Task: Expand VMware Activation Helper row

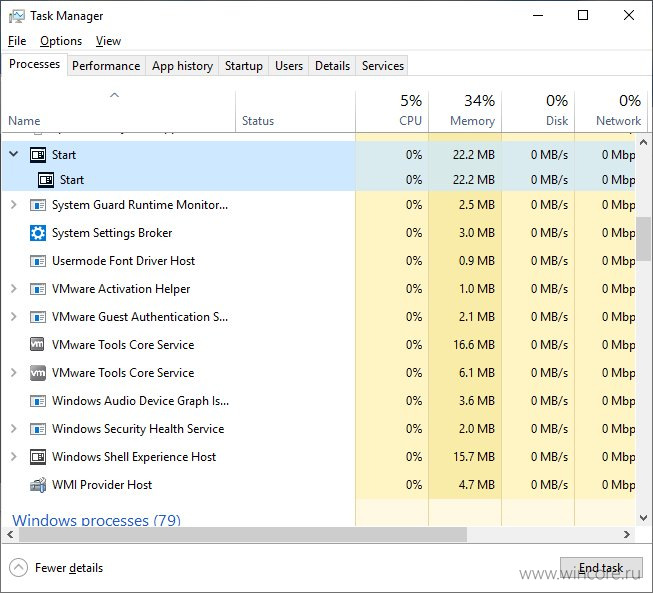Action: tap(13, 289)
